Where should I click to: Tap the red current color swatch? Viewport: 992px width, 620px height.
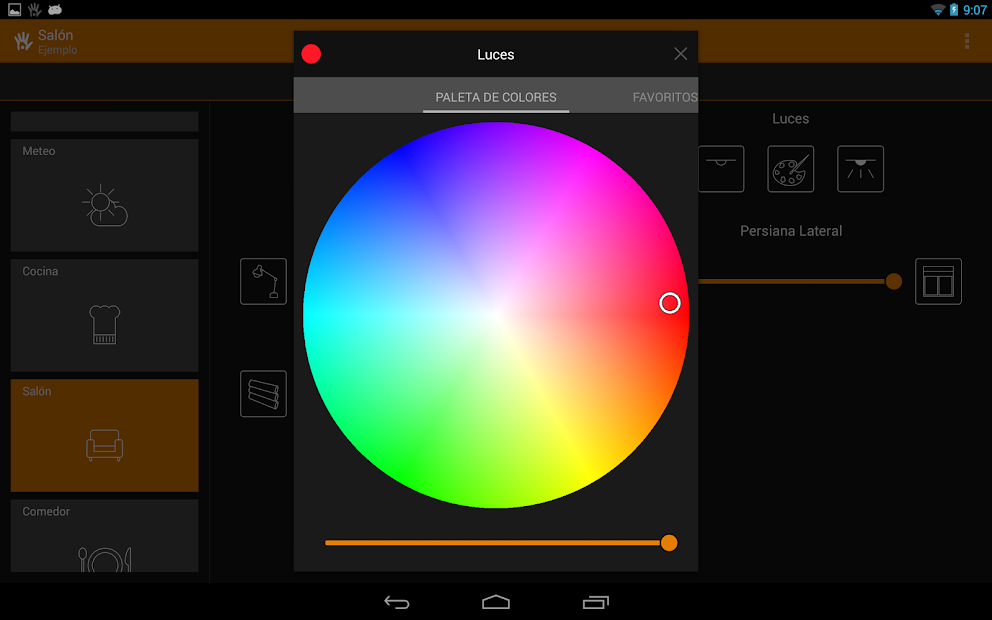coord(311,54)
